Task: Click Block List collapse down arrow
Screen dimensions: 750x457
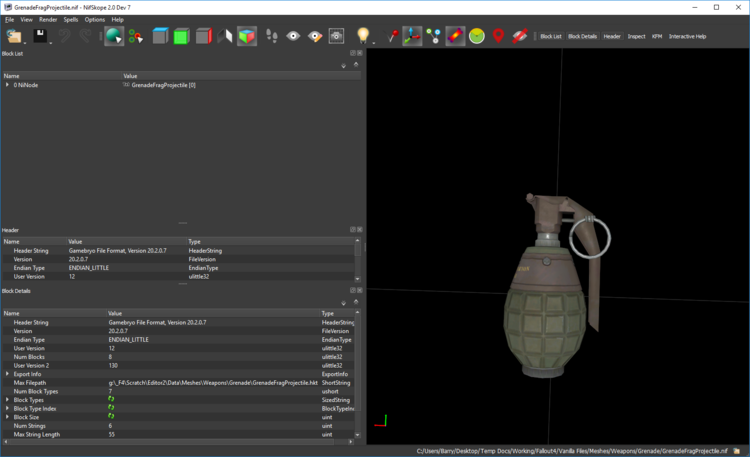Action: coord(343,66)
